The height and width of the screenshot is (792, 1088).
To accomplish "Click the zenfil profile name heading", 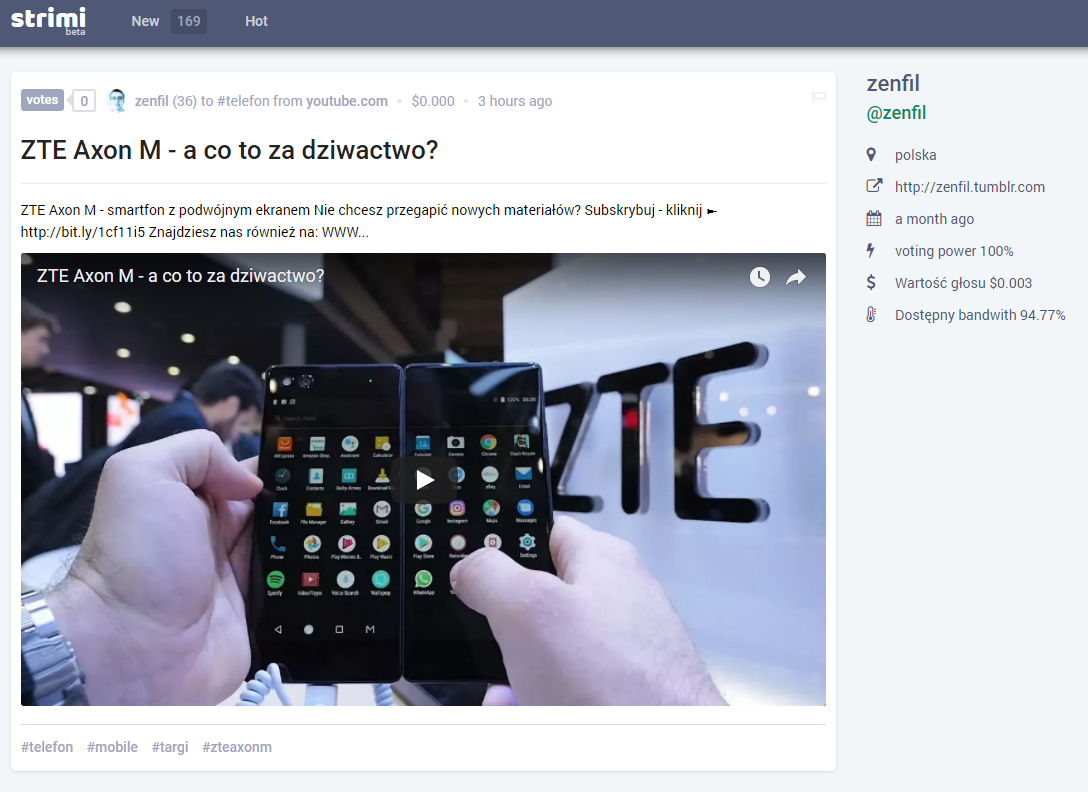I will 893,83.
